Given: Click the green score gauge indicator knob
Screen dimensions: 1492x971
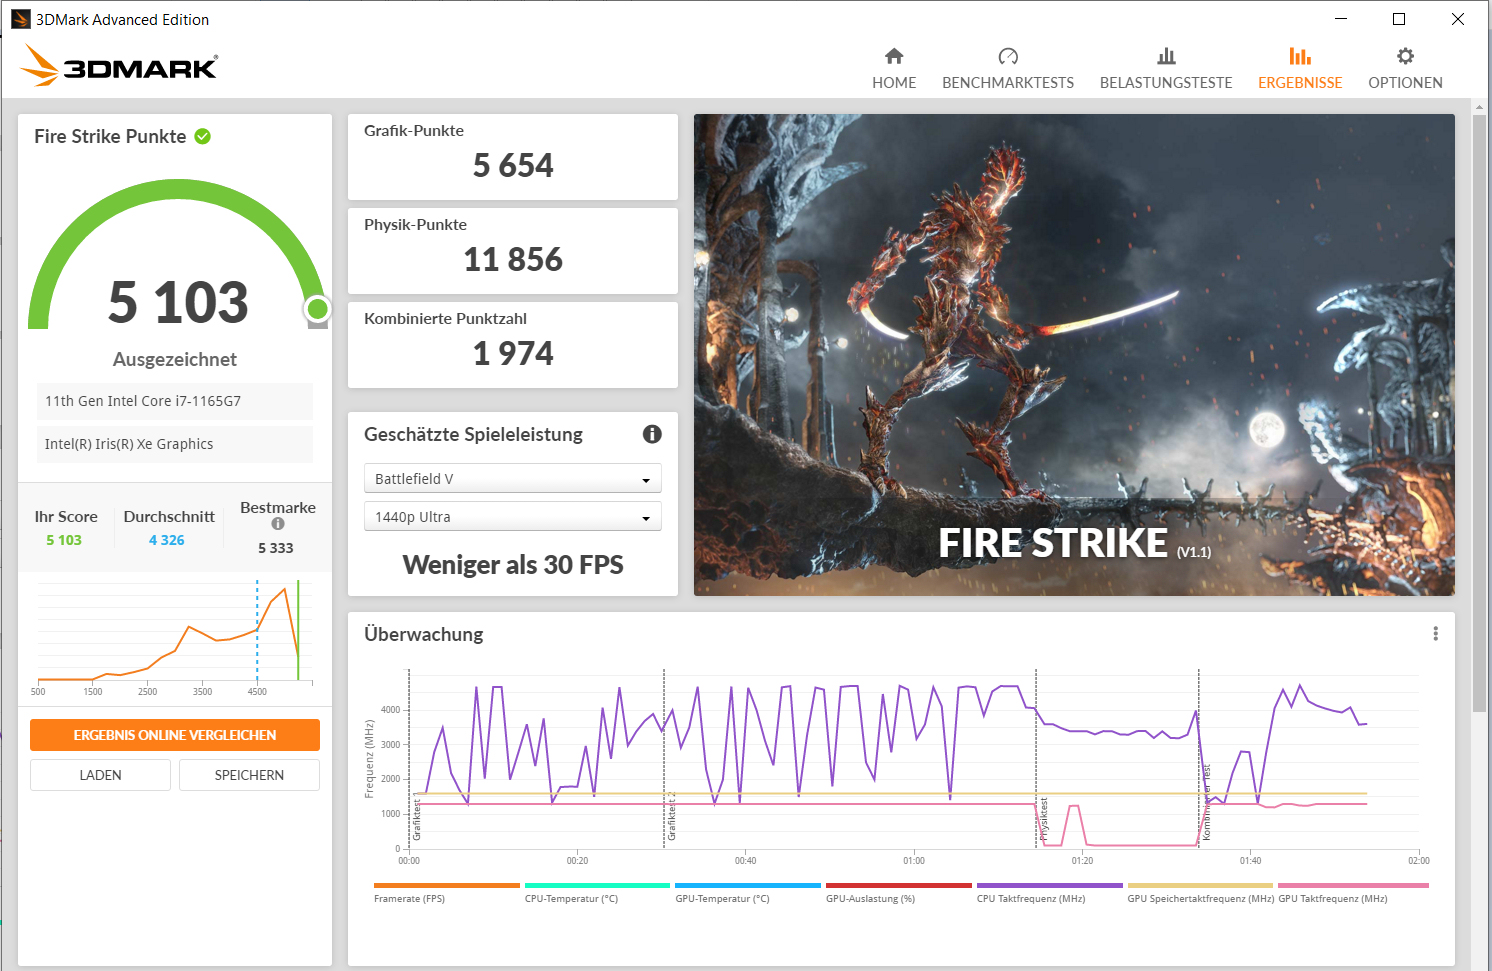Looking at the screenshot, I should click(x=317, y=308).
